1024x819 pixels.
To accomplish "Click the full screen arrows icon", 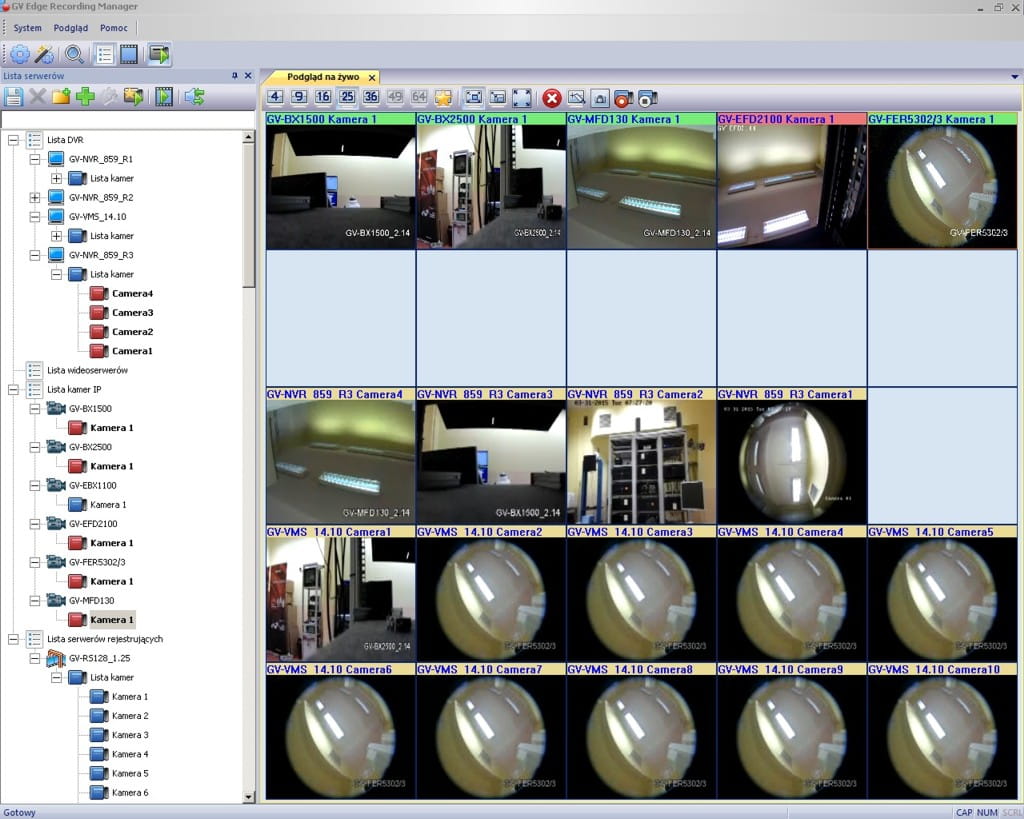I will coord(521,97).
